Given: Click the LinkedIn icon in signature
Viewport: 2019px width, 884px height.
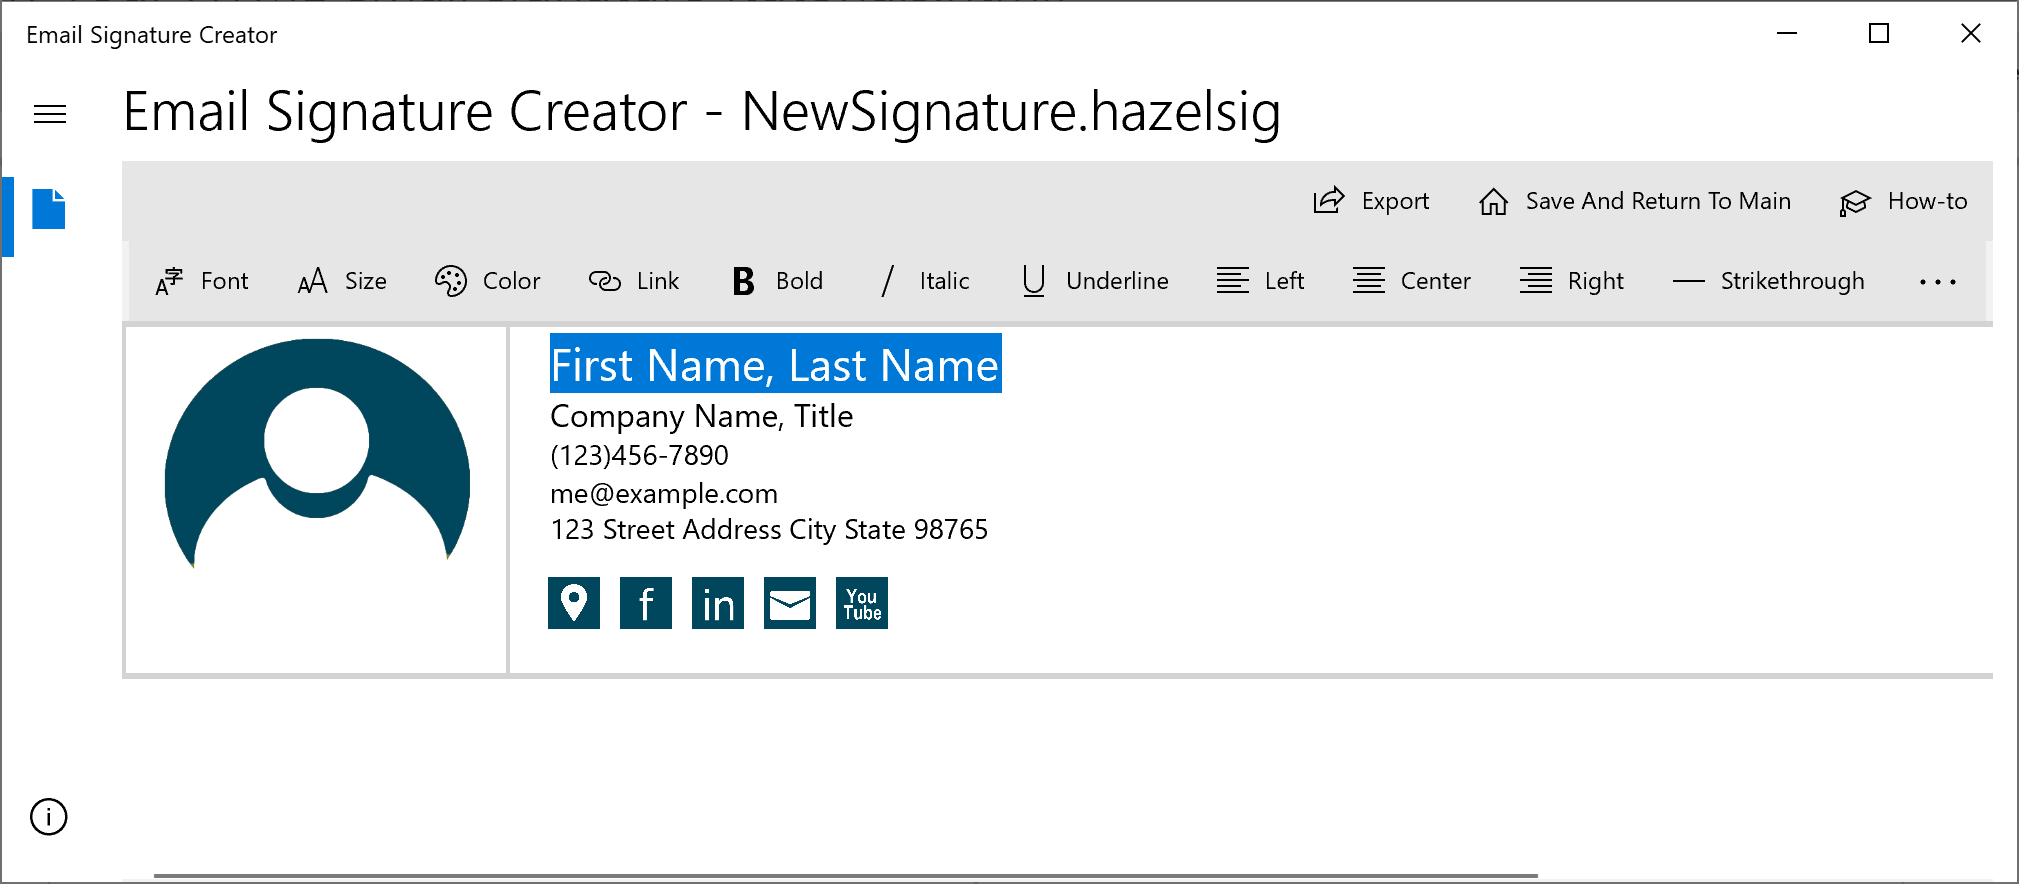Looking at the screenshot, I should point(718,603).
